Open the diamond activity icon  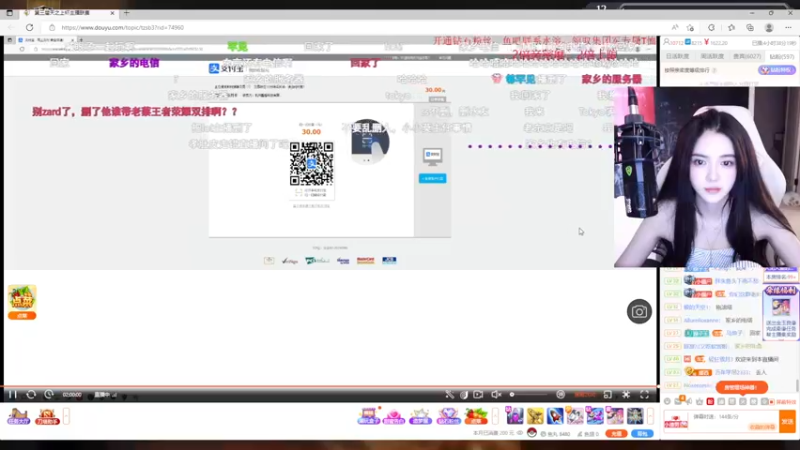click(x=448, y=416)
